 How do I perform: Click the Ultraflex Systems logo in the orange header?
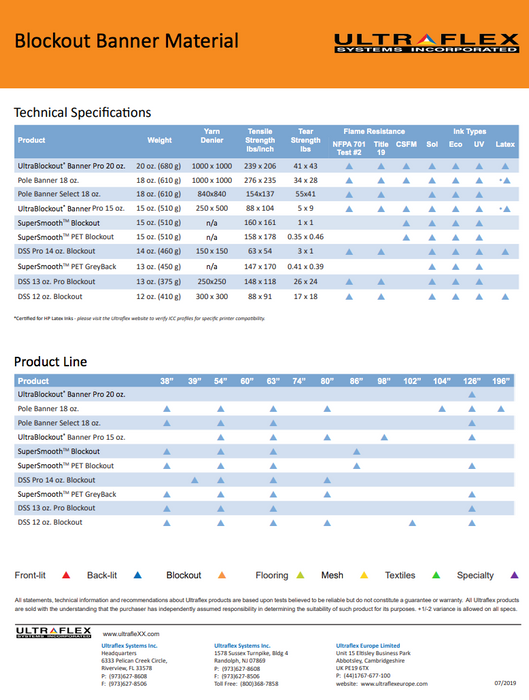tap(426, 43)
